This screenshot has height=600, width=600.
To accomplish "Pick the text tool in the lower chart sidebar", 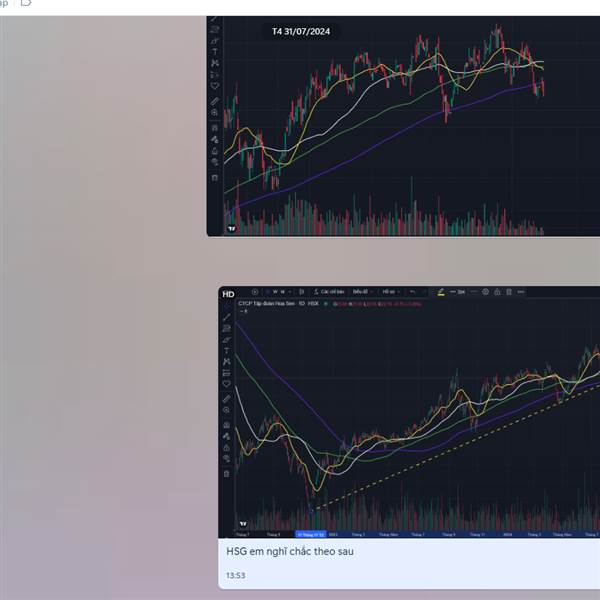I will coord(227,350).
